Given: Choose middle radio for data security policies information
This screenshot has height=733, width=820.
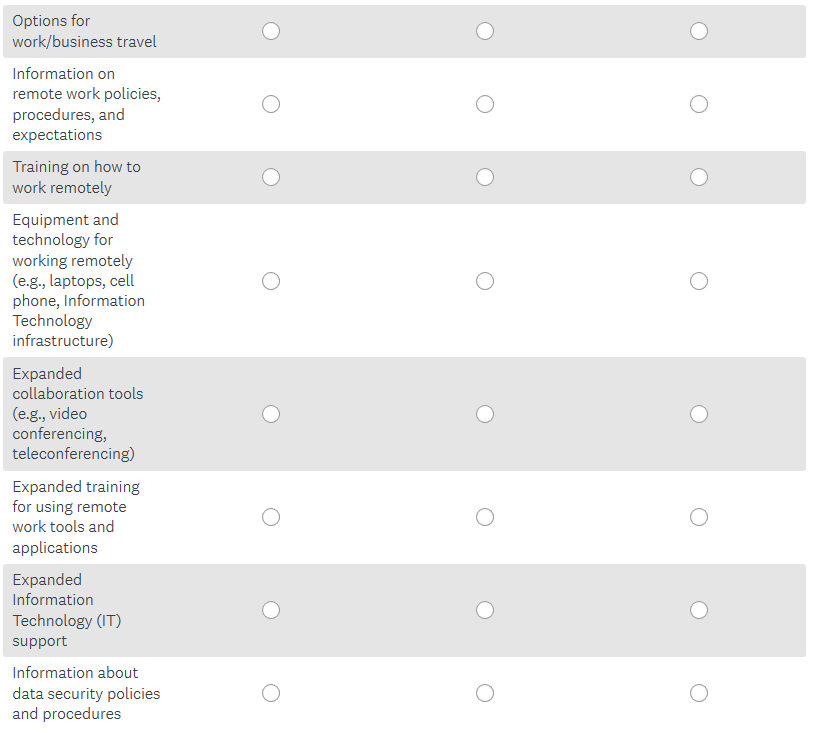Looking at the screenshot, I should tap(485, 693).
